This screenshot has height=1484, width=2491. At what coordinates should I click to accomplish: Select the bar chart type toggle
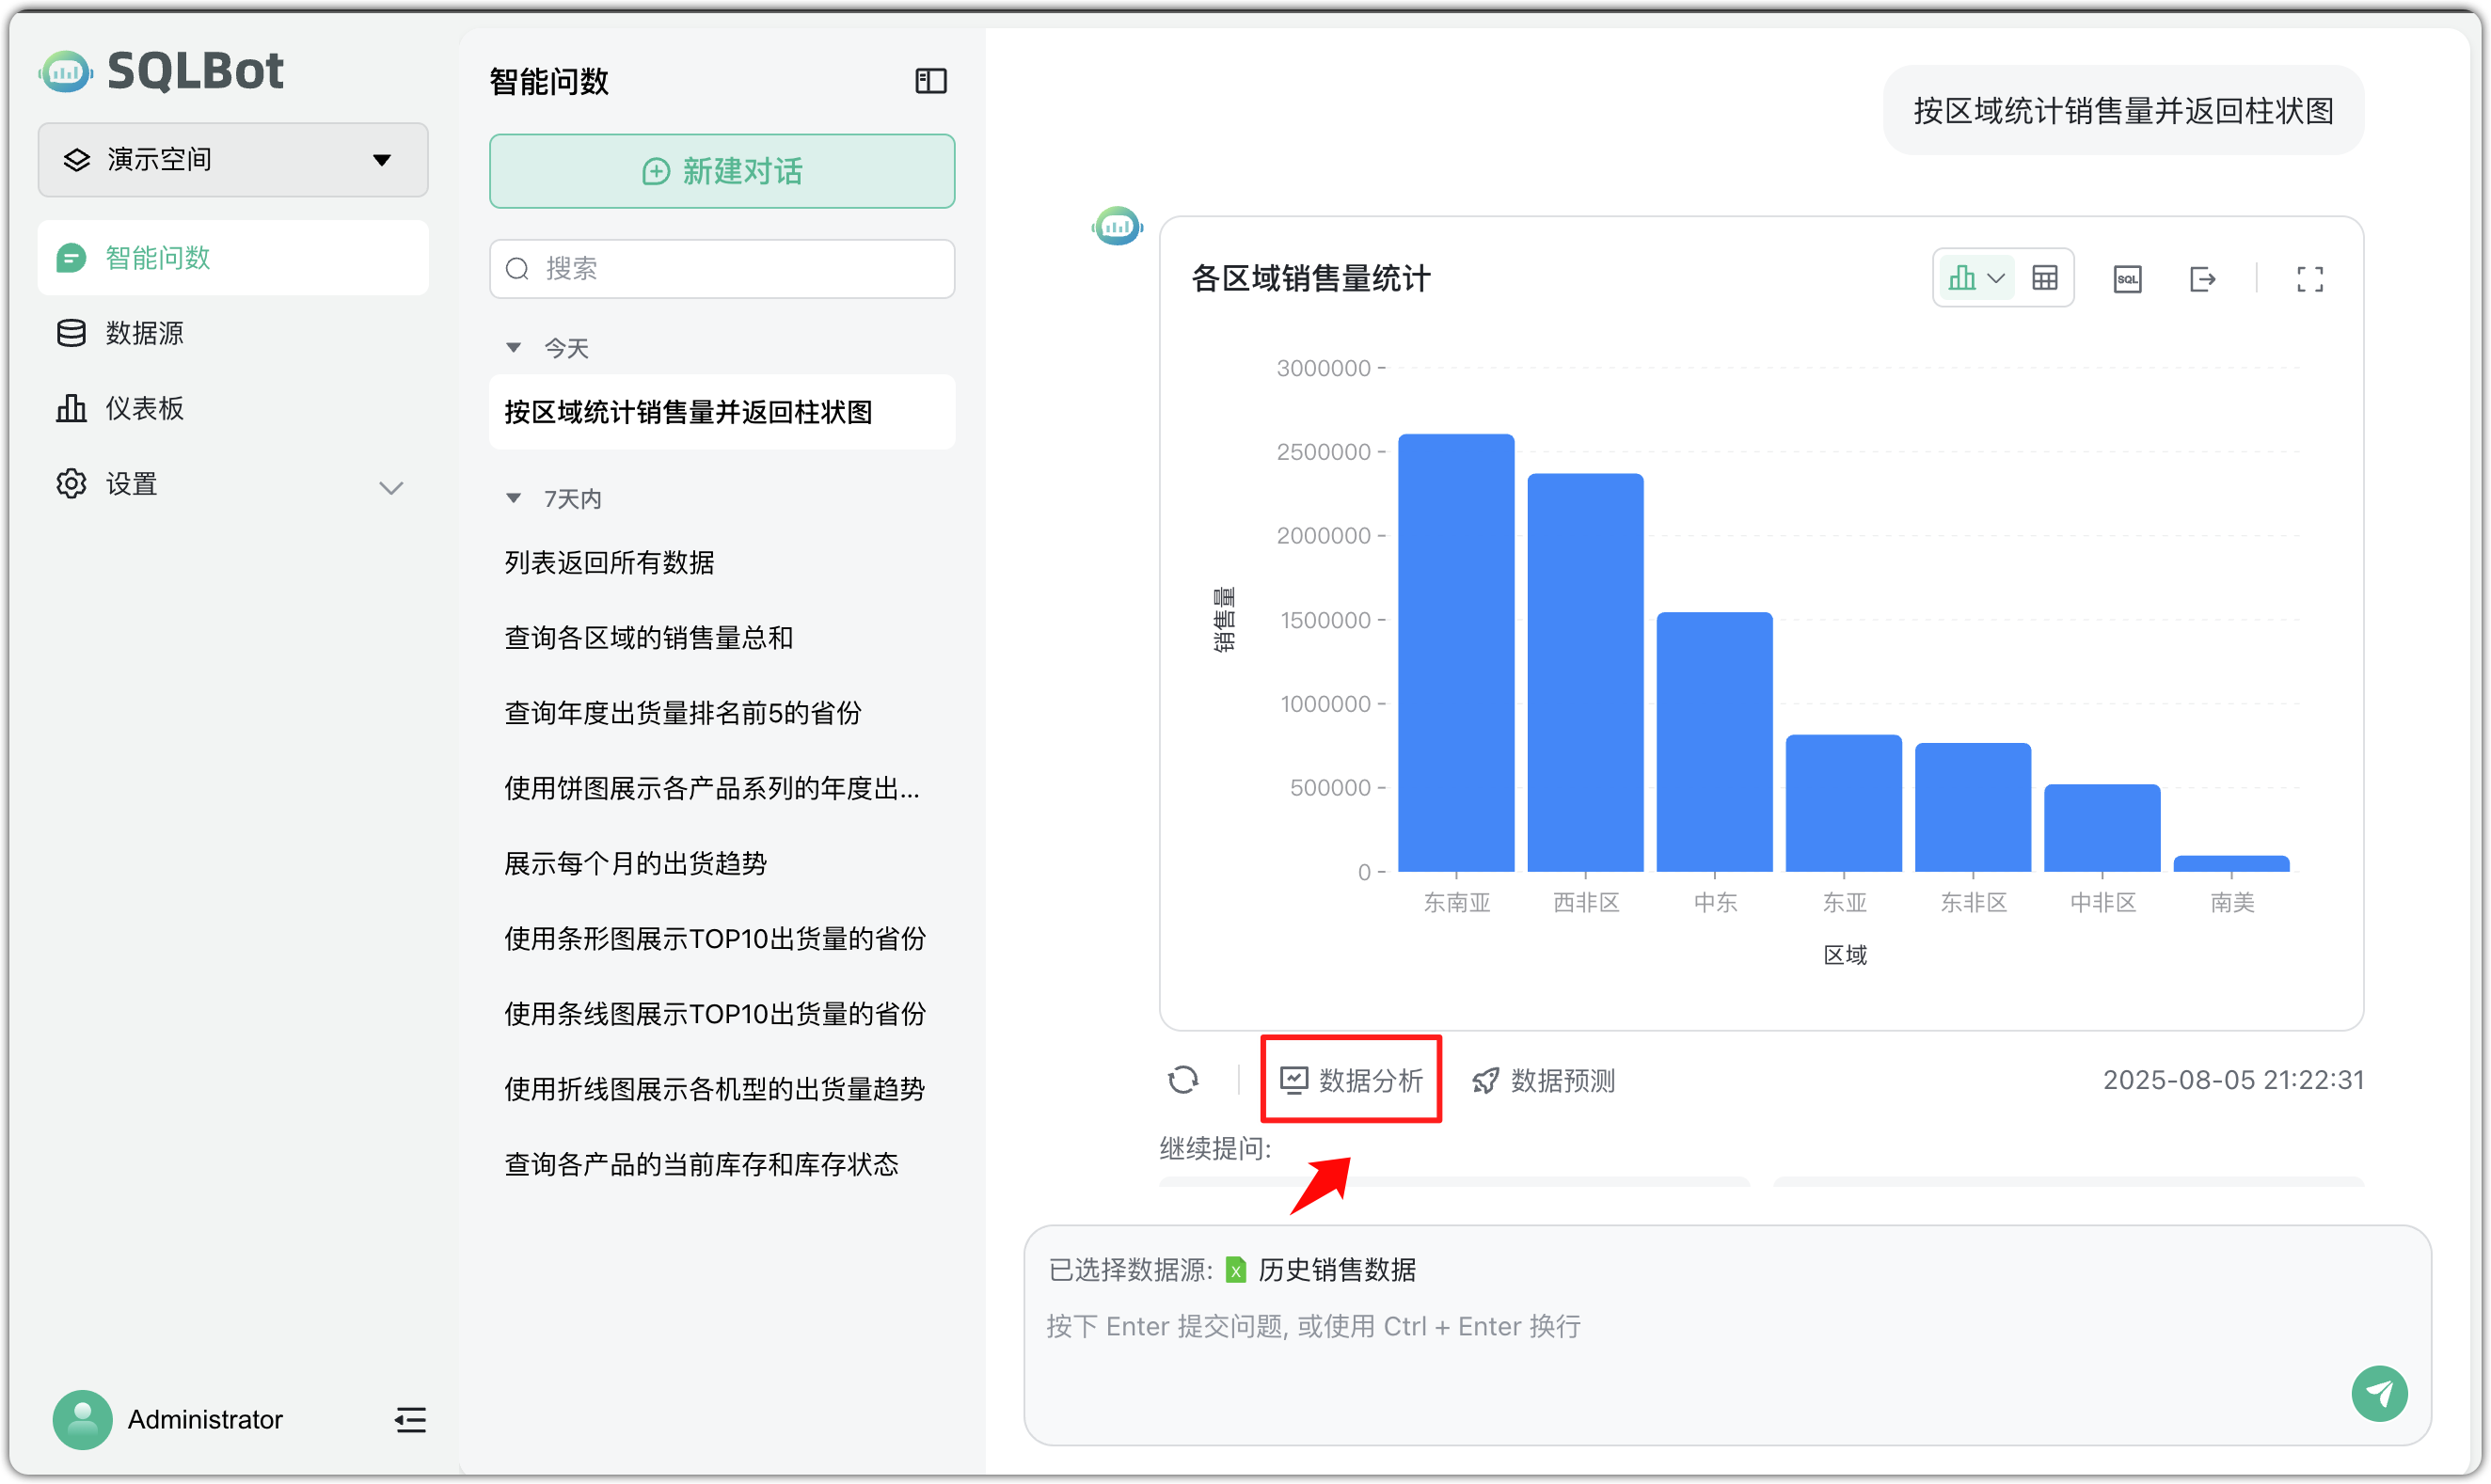click(1962, 277)
